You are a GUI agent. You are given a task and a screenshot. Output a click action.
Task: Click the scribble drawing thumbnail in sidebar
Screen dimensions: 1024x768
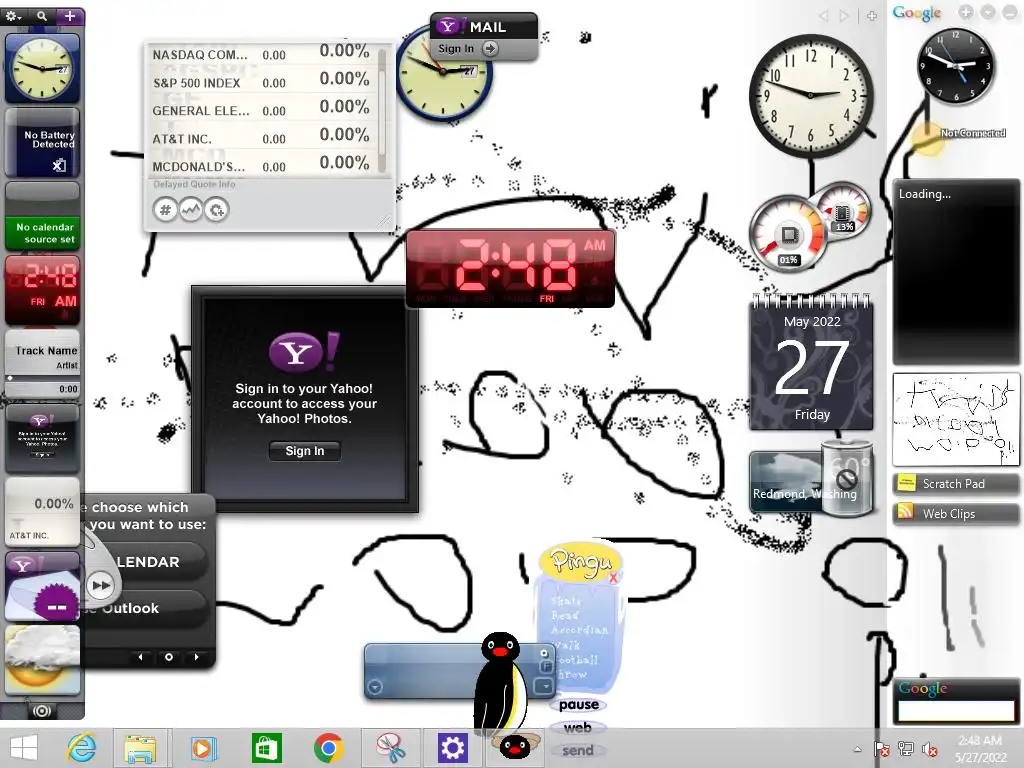coord(955,419)
